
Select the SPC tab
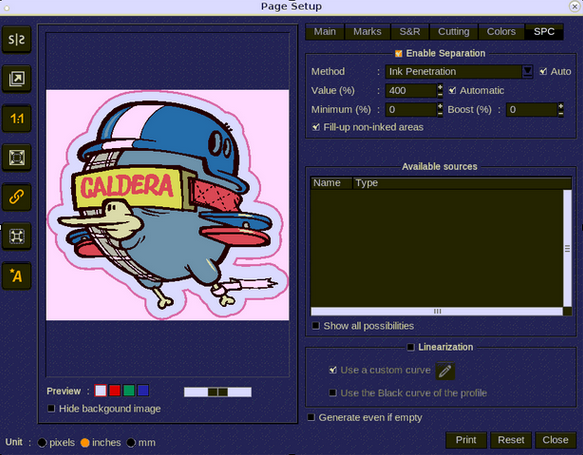click(544, 32)
